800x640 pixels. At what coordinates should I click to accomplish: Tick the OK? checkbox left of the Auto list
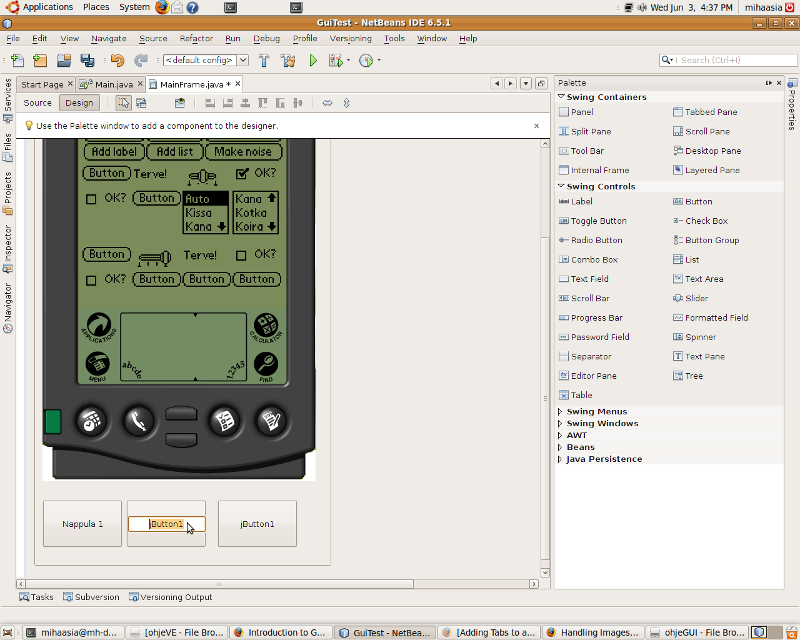pyautogui.click(x=91, y=199)
